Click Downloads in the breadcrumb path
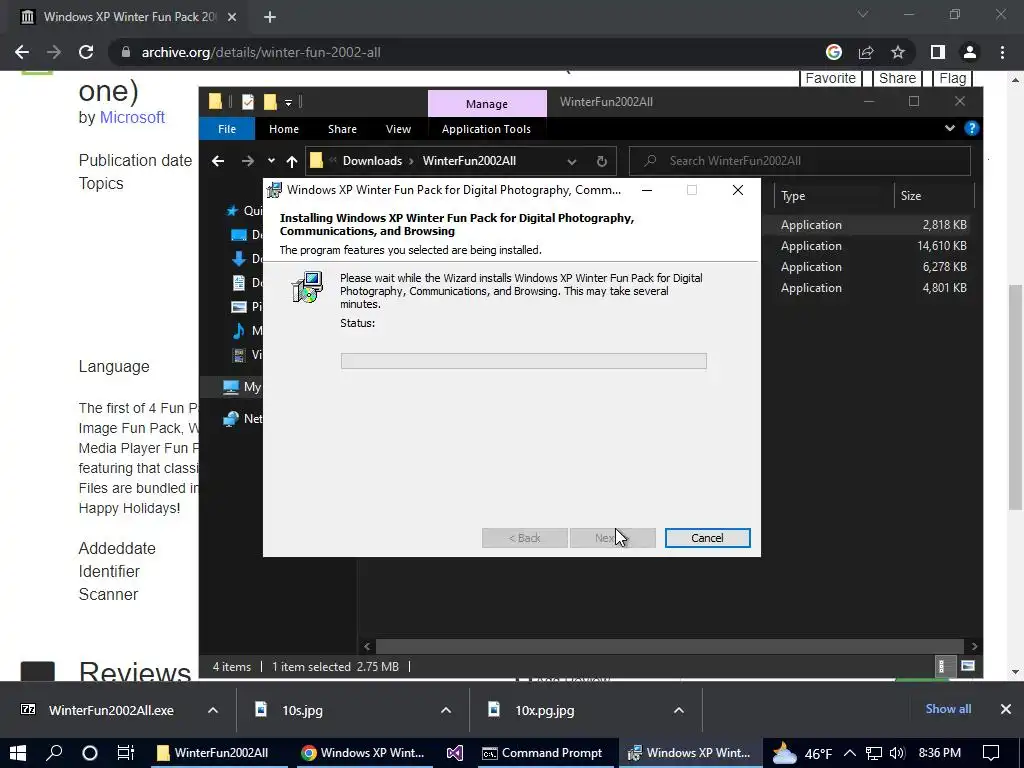The image size is (1024, 768). (372, 161)
